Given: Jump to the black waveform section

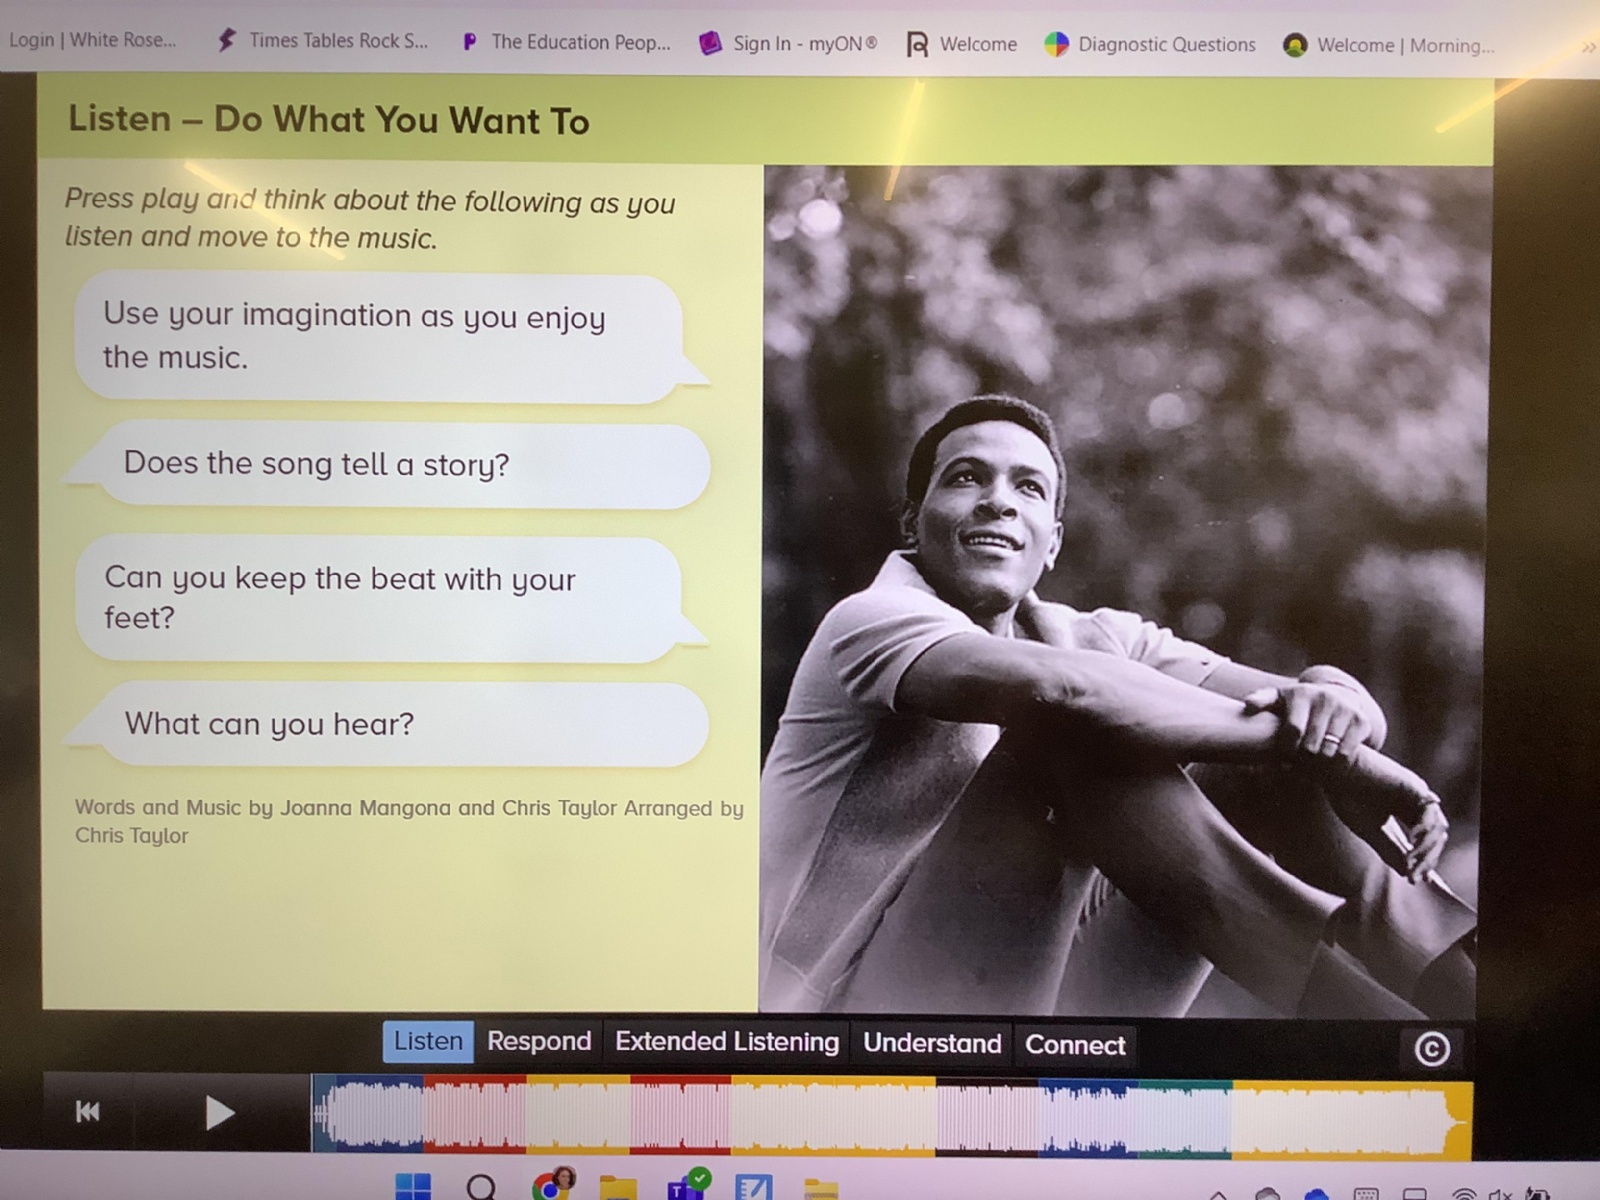Looking at the screenshot, I should tap(987, 1118).
